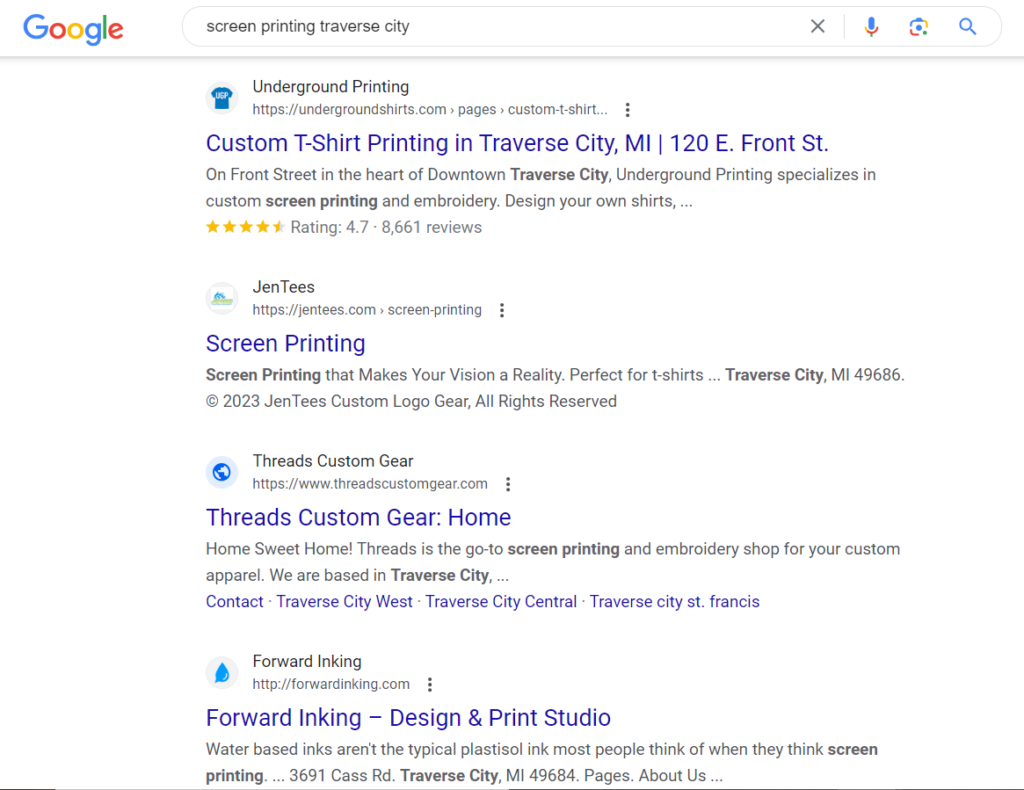Image resolution: width=1024 pixels, height=790 pixels.
Task: Click the Google logo
Action: point(73,29)
